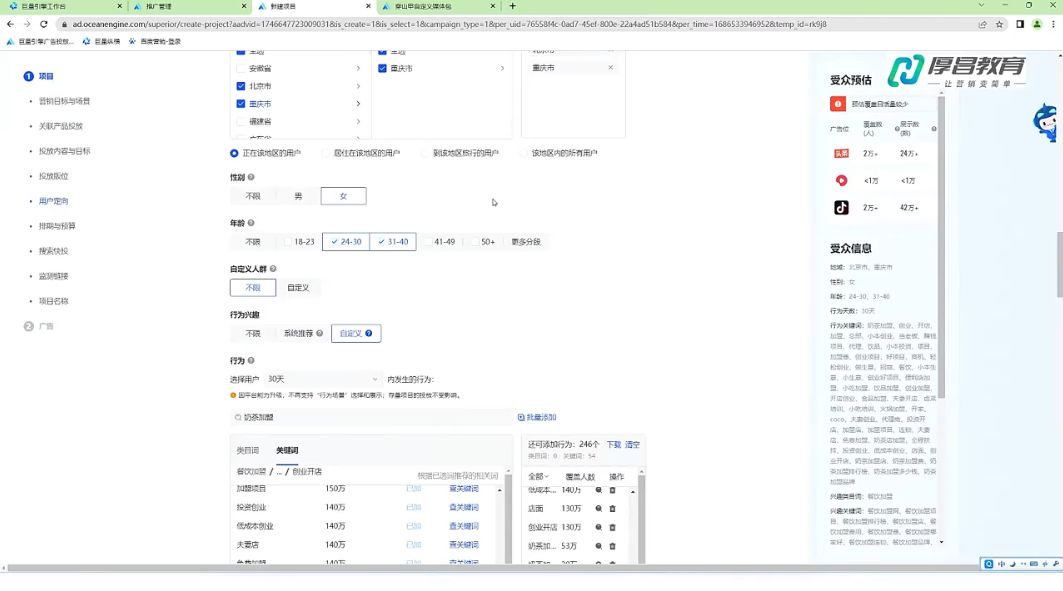Screen dimensions: 1063x591
Task: Click the share icon in the address bar
Action: pos(982,24)
